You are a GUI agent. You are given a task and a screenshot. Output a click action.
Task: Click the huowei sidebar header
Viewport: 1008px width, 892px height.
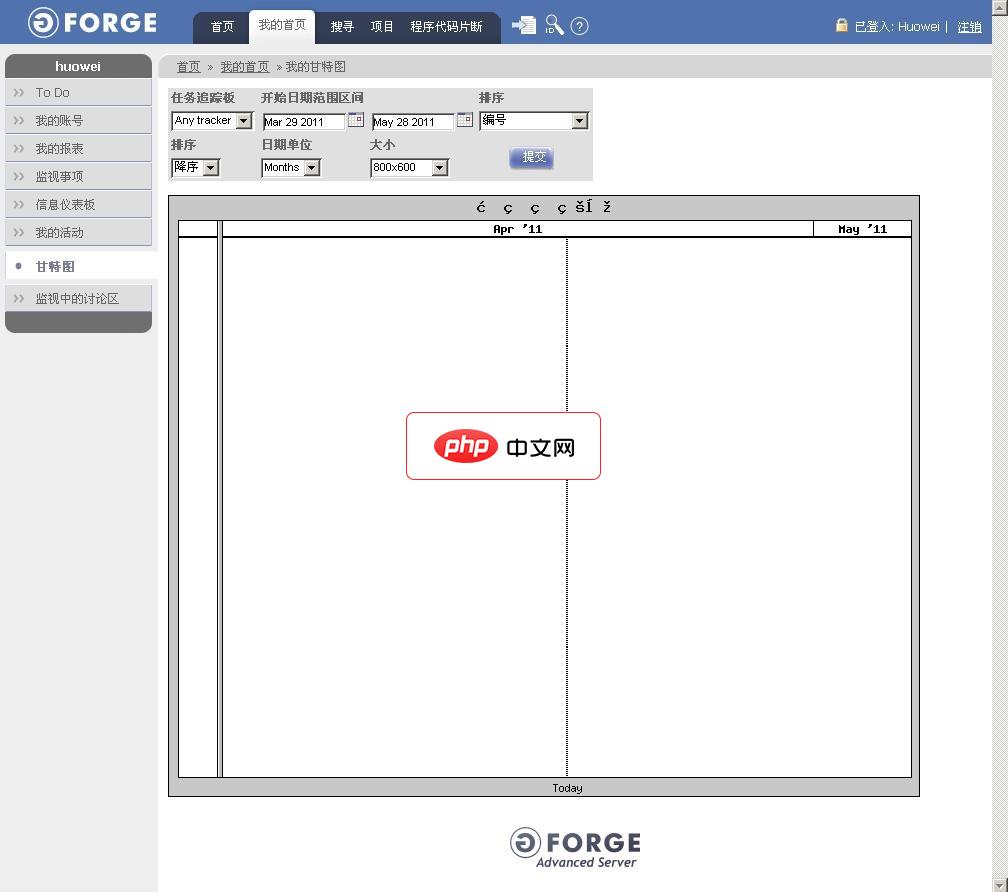78,66
